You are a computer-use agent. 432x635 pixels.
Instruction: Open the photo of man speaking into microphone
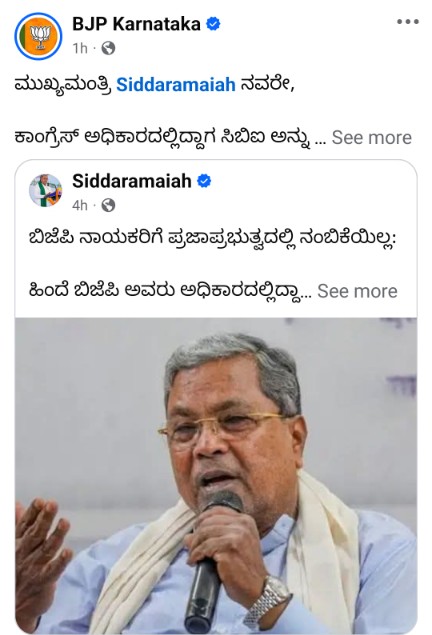pos(216,475)
